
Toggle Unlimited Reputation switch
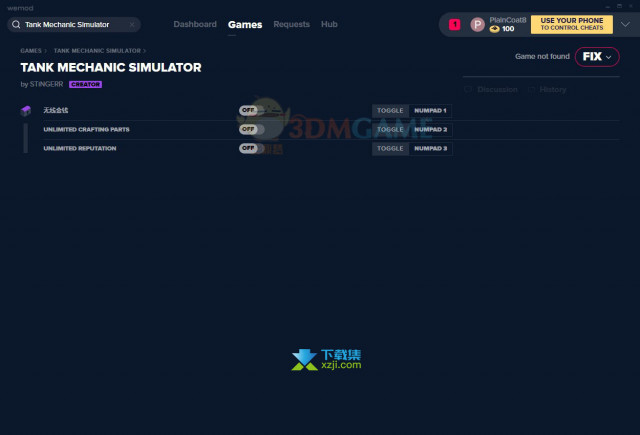pos(251,148)
